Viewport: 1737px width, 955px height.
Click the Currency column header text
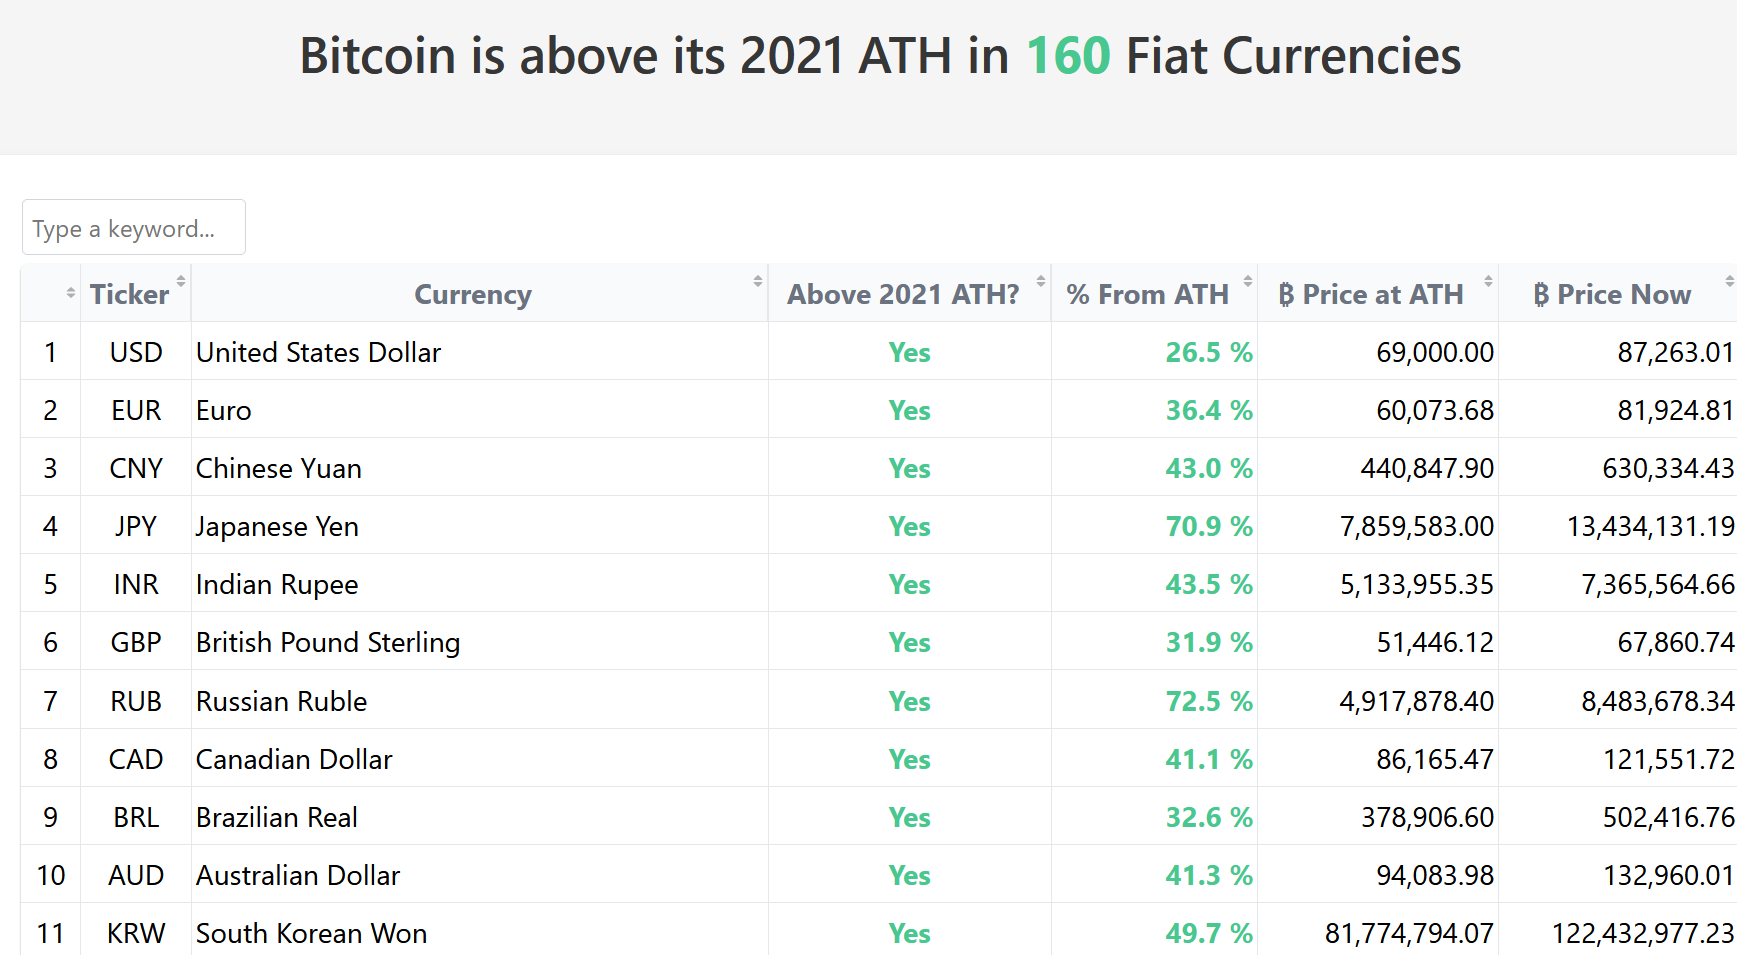pyautogui.click(x=473, y=295)
